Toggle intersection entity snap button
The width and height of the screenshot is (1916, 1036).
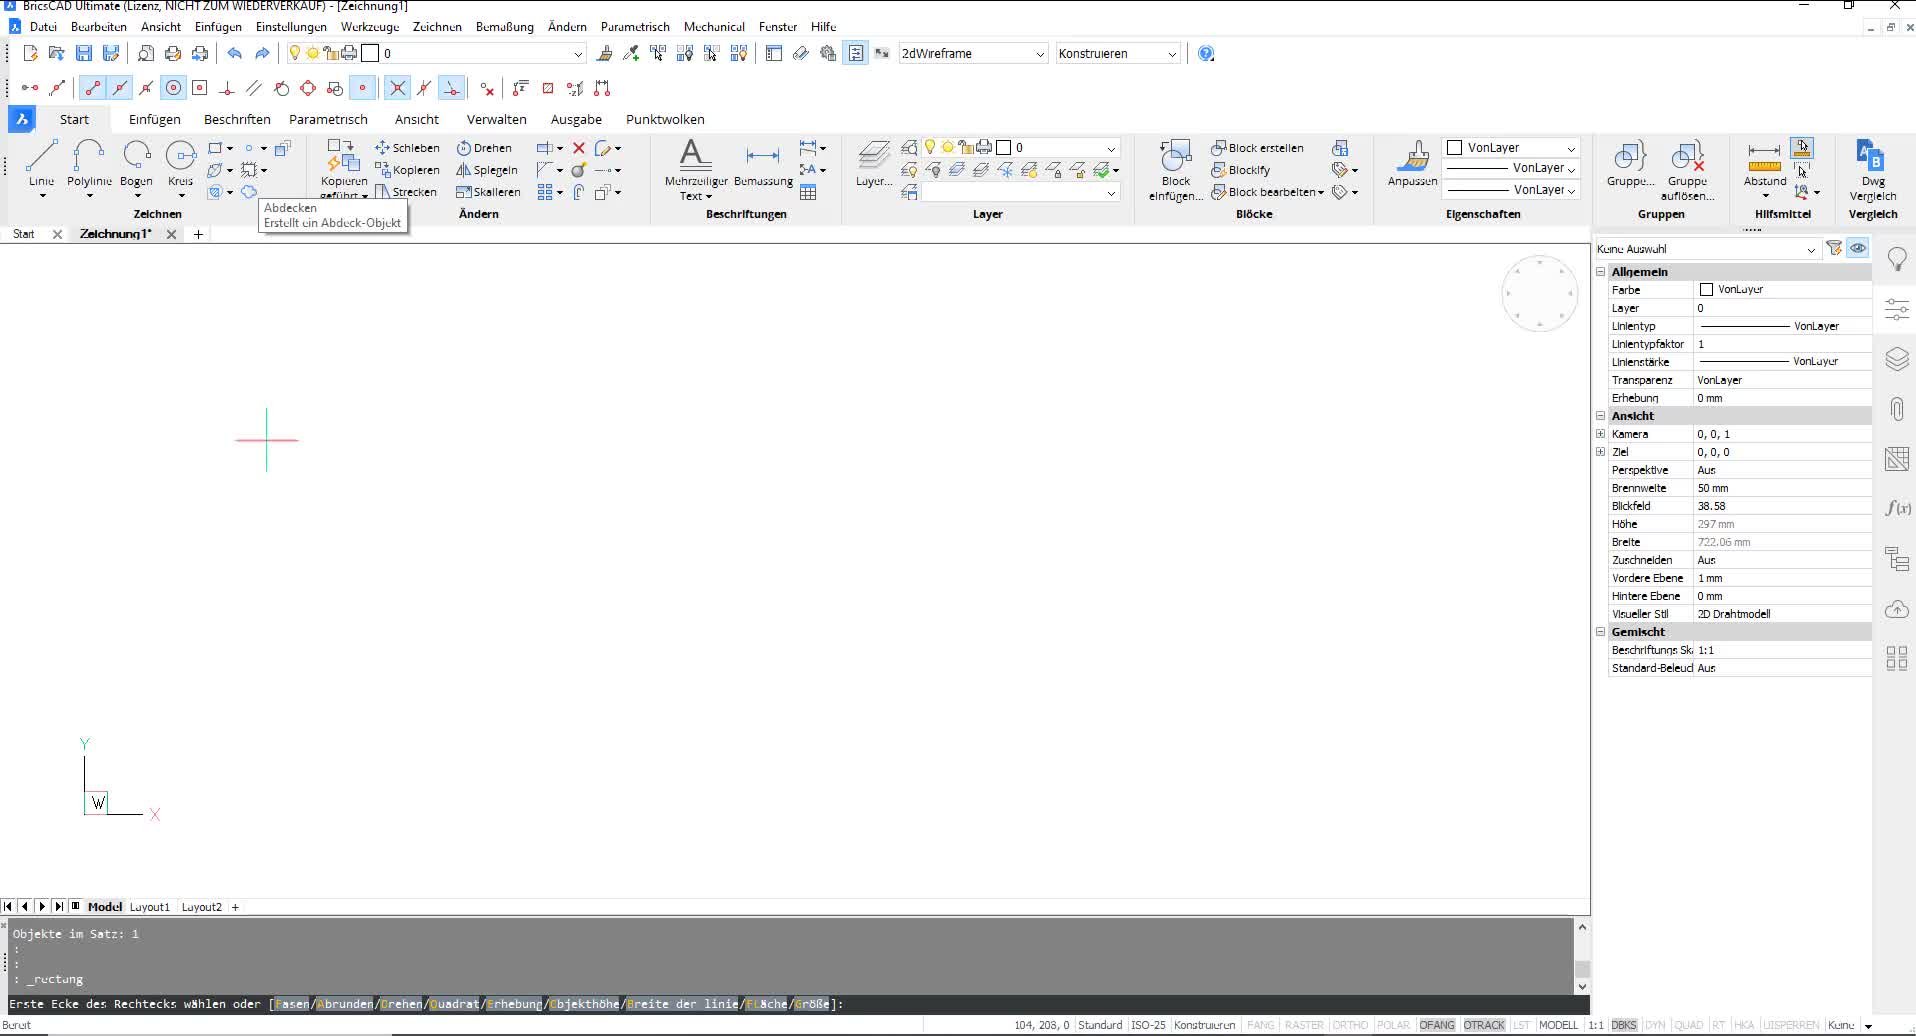tap(397, 88)
